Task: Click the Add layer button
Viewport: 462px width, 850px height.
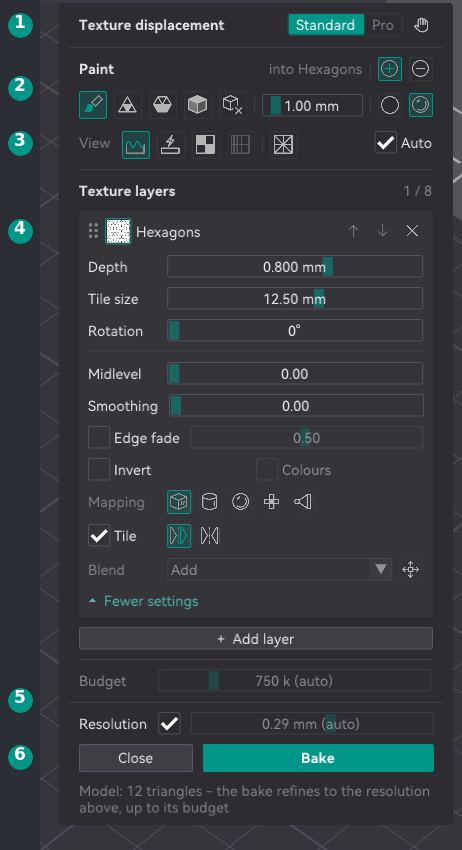Action: [x=256, y=639]
